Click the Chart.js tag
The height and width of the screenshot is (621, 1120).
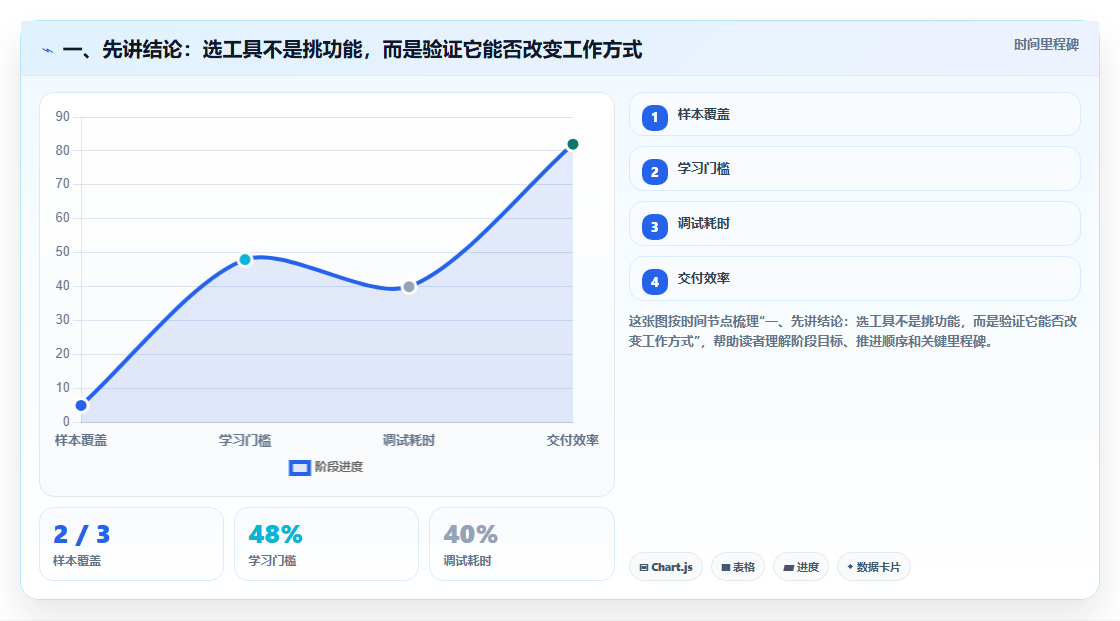click(666, 567)
